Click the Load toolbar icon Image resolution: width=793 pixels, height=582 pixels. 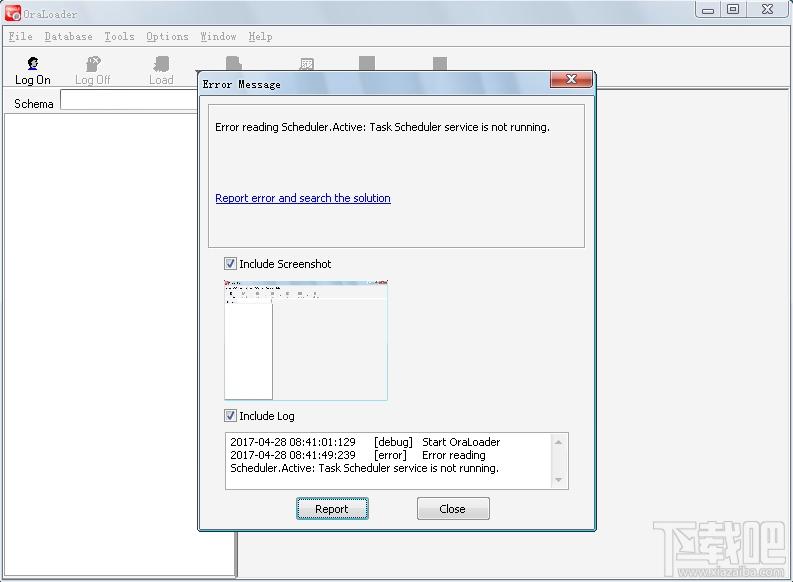tap(161, 70)
